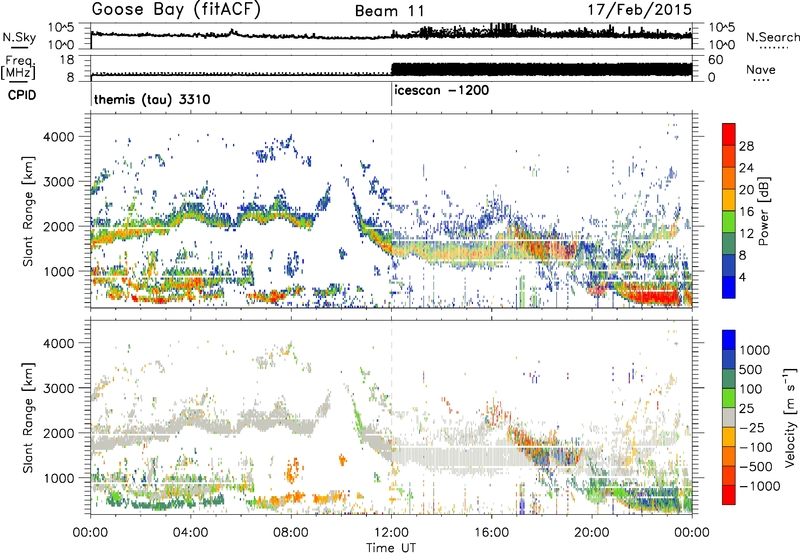Click the 'N.Sky' legend label
This screenshot has height=554, width=800.
click(19, 37)
